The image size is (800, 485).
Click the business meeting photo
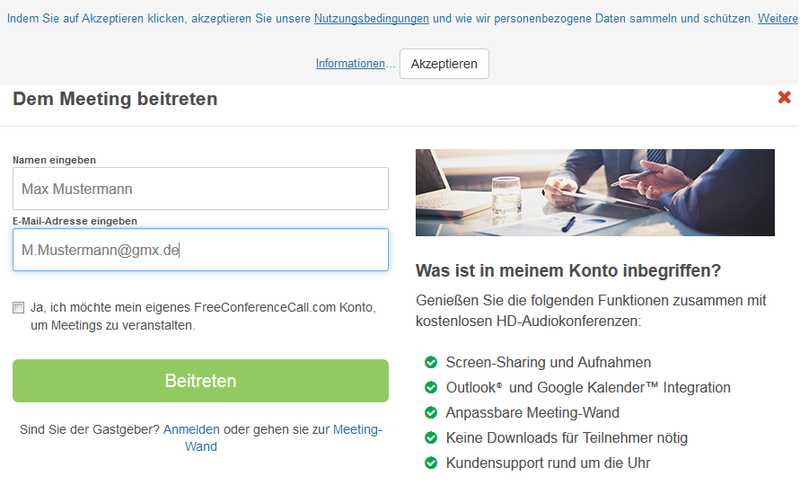click(x=595, y=192)
